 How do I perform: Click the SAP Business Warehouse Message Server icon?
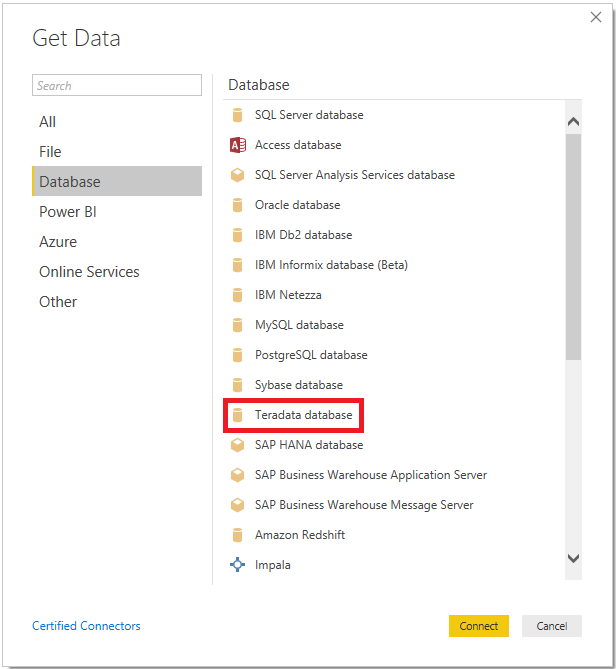click(x=237, y=505)
